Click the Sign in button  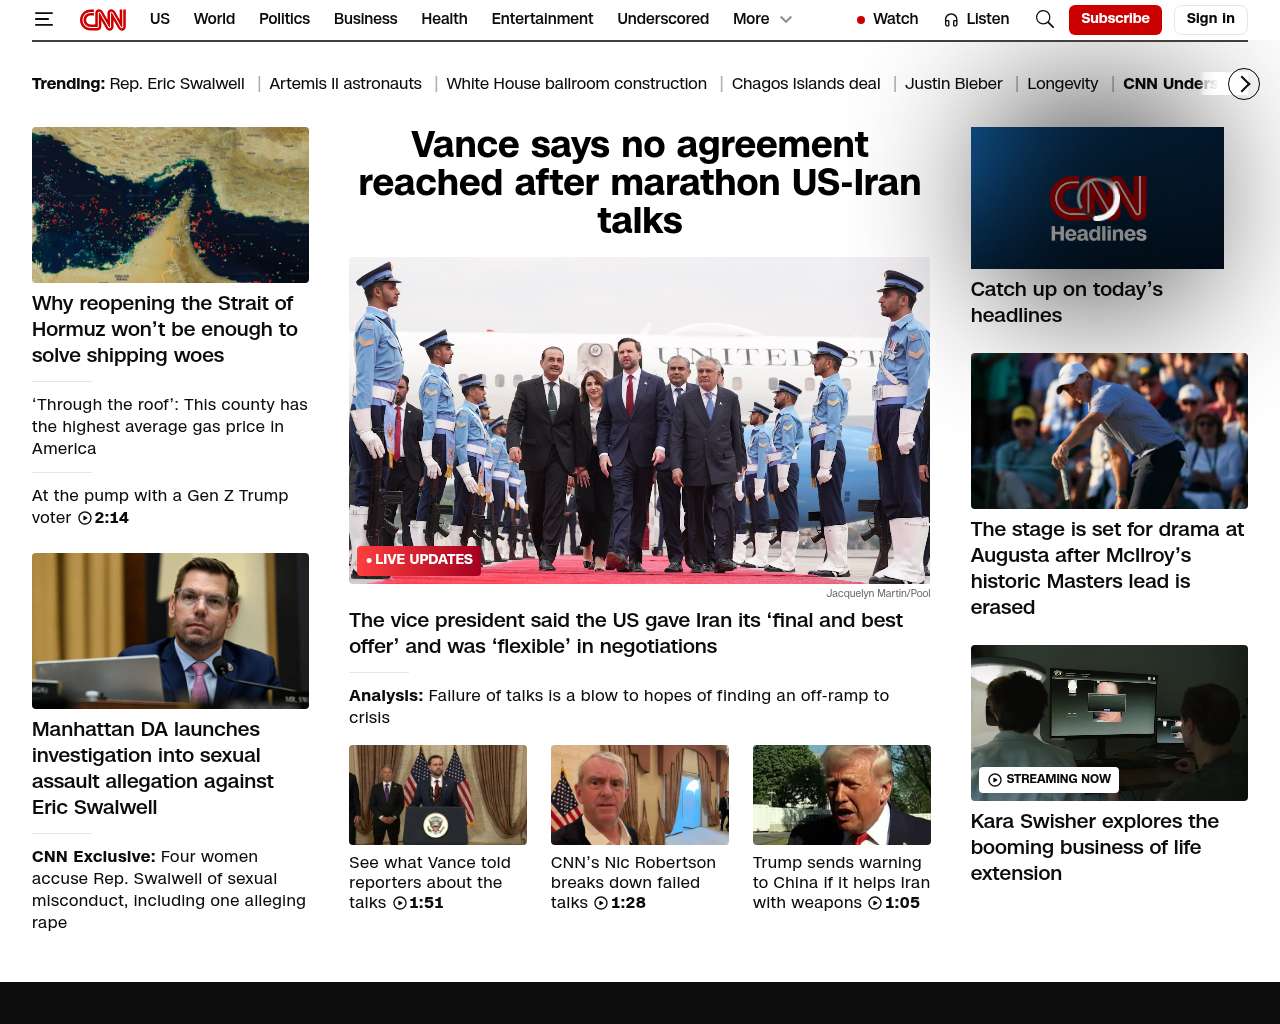click(1210, 19)
